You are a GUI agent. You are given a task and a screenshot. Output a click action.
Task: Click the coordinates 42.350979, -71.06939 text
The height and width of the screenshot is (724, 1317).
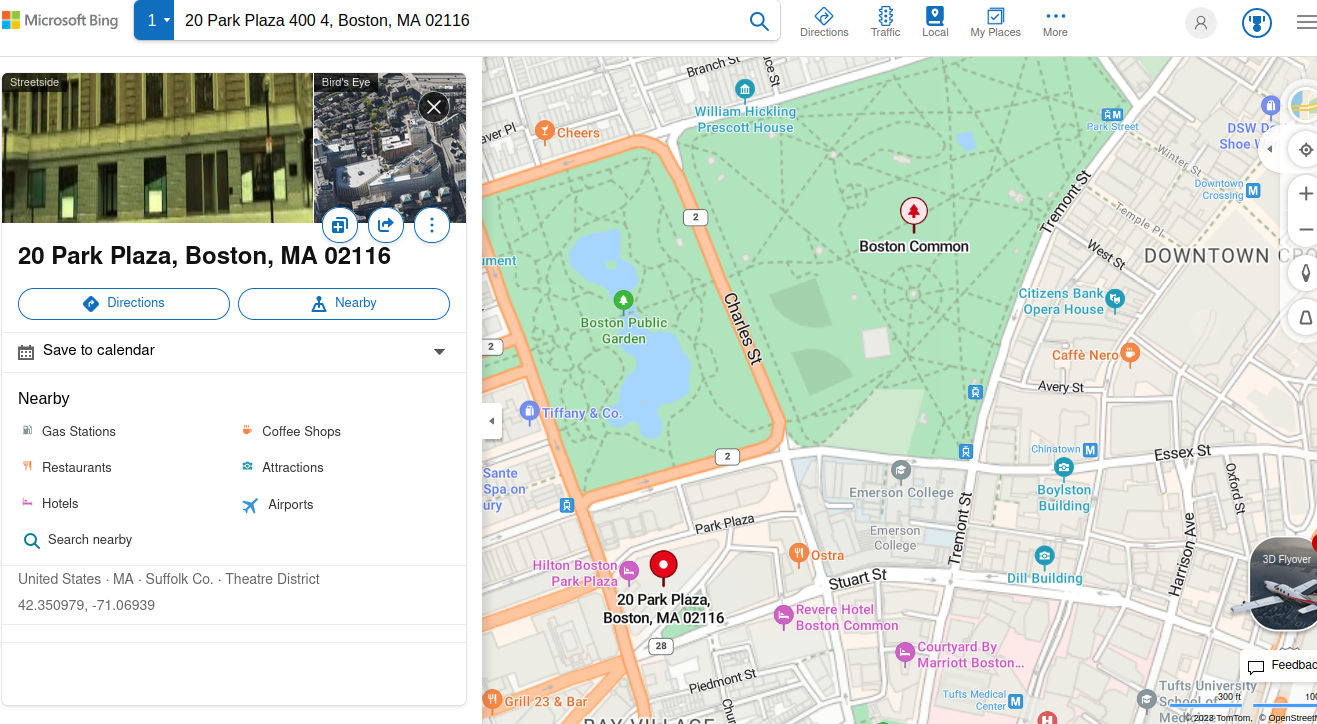86,605
